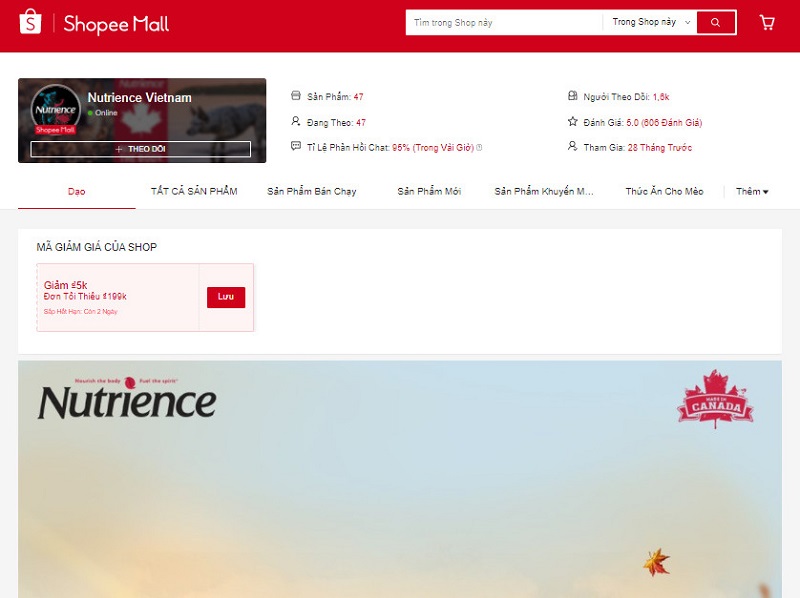Click the Nutrience banner image

coord(400,480)
